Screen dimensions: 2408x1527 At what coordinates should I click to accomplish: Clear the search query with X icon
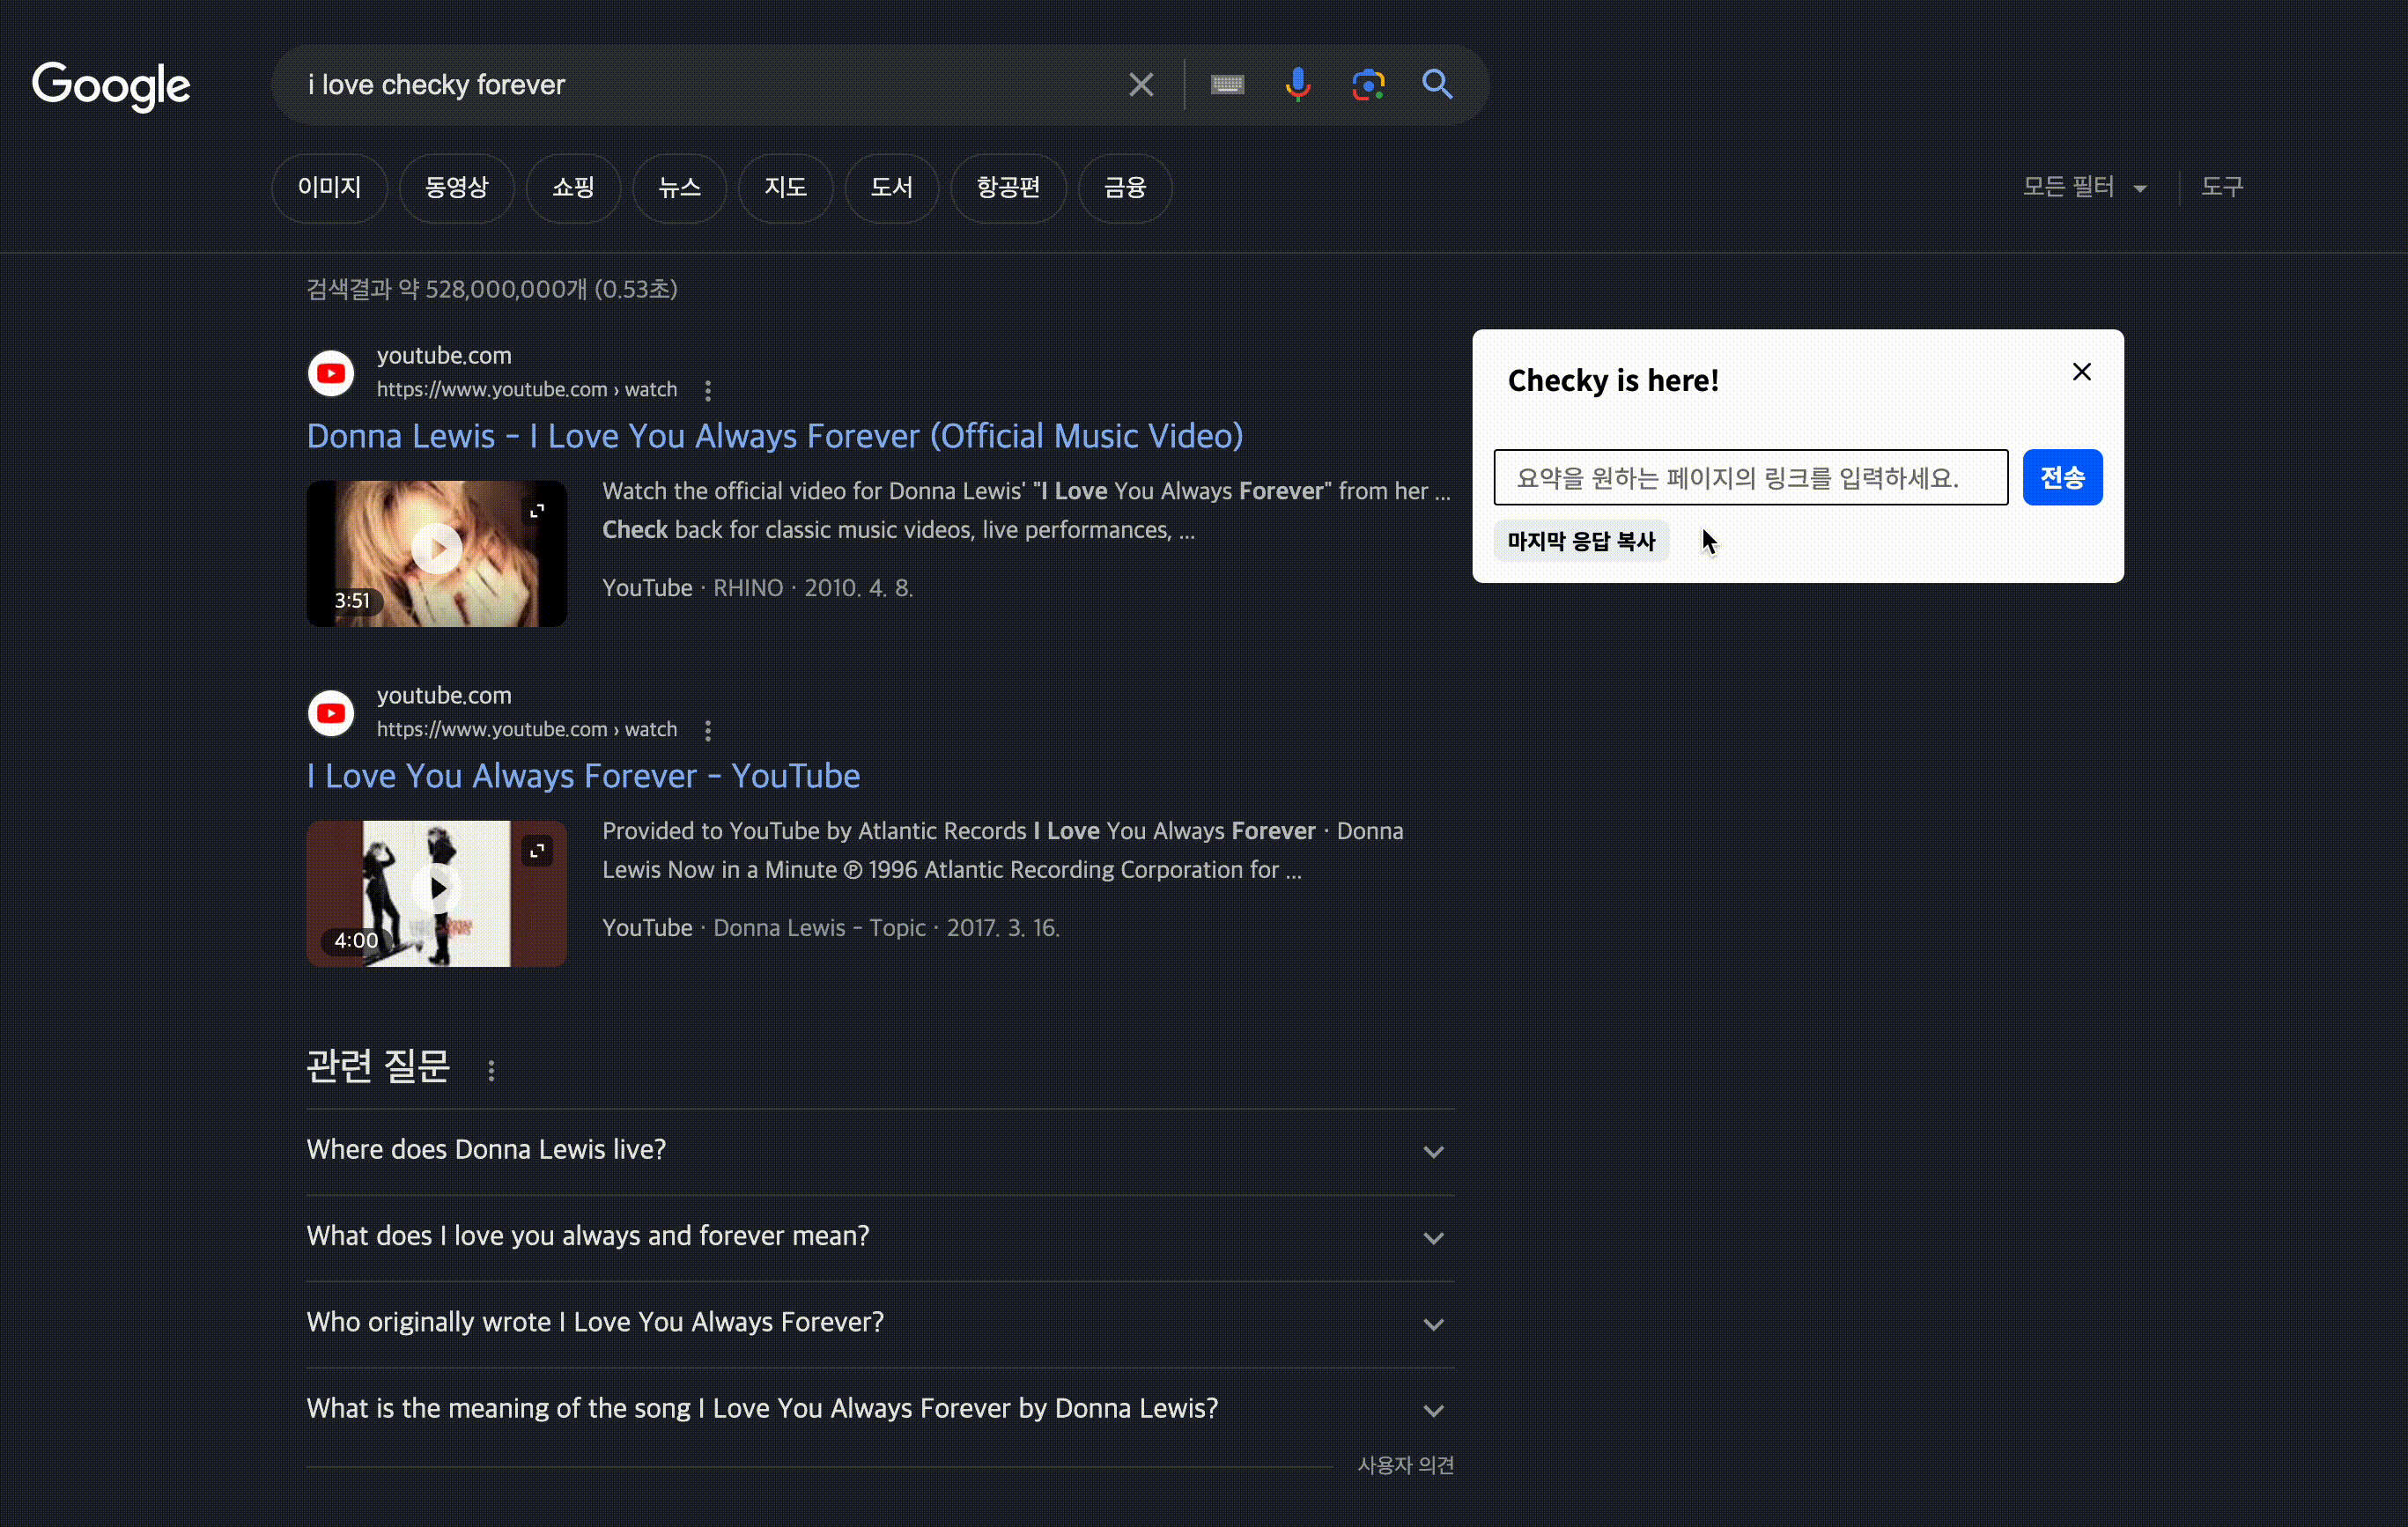(x=1141, y=85)
